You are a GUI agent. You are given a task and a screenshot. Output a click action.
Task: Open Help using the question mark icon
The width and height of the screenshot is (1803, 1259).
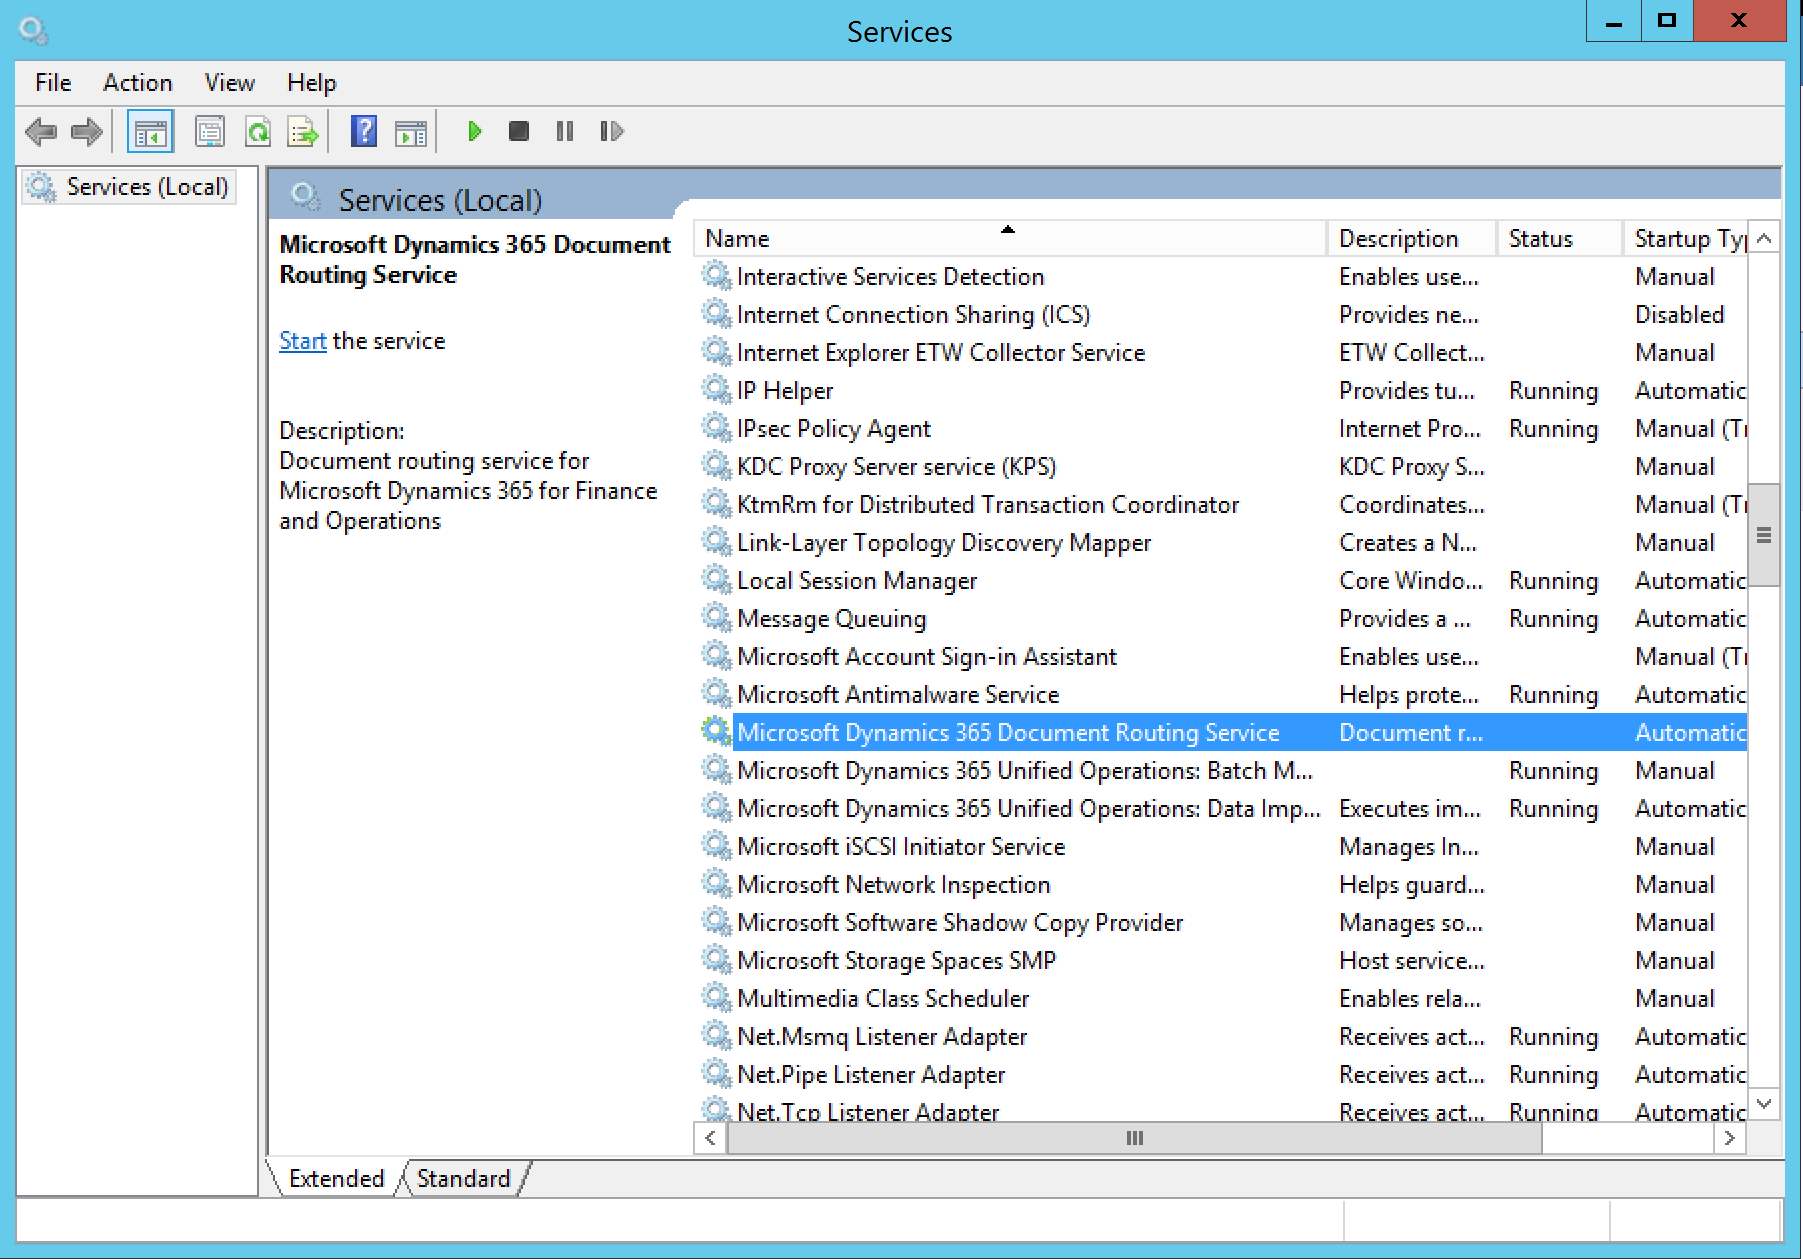pyautogui.click(x=363, y=131)
